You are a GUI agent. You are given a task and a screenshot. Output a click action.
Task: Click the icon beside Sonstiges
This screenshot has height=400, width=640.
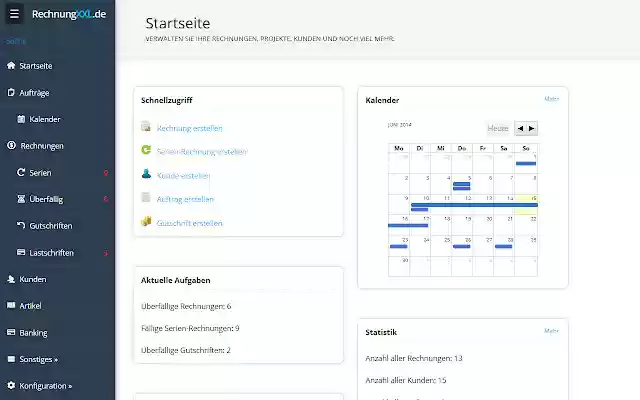pyautogui.click(x=11, y=359)
